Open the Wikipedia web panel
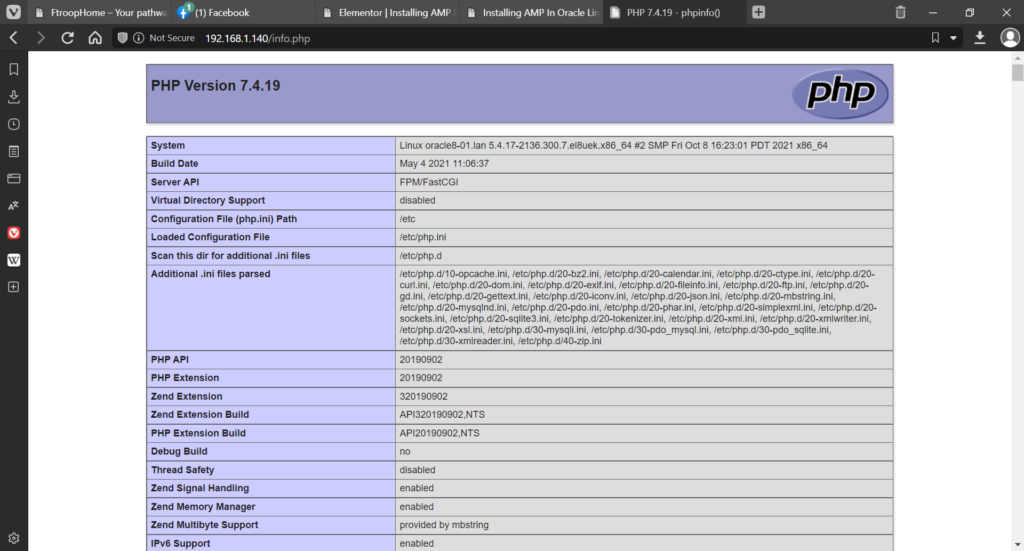 click(x=14, y=260)
